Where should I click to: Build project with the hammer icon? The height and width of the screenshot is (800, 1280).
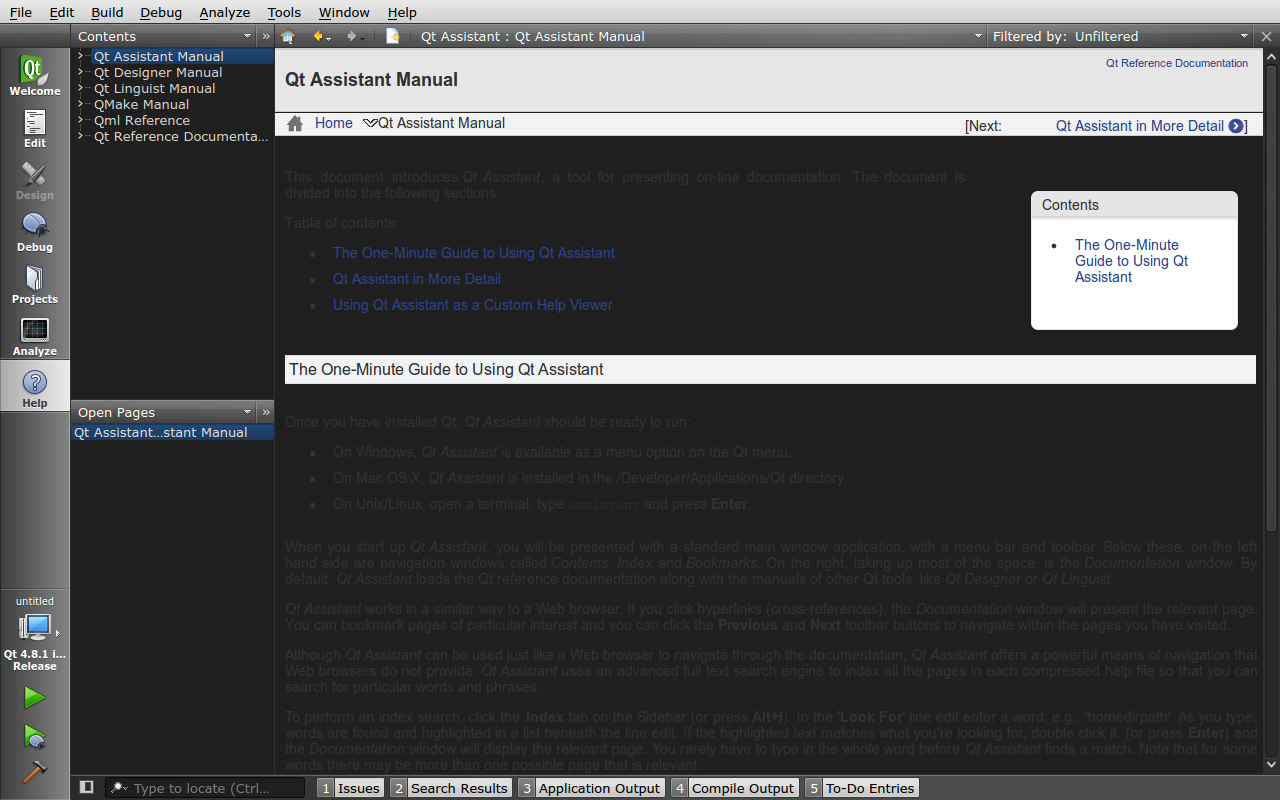pos(34,772)
